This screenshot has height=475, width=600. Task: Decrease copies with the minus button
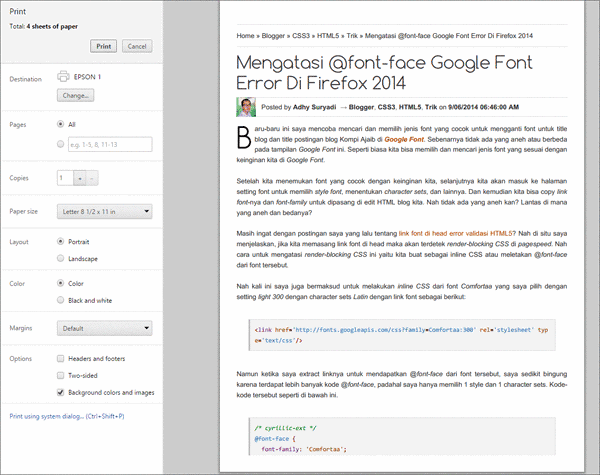92,178
